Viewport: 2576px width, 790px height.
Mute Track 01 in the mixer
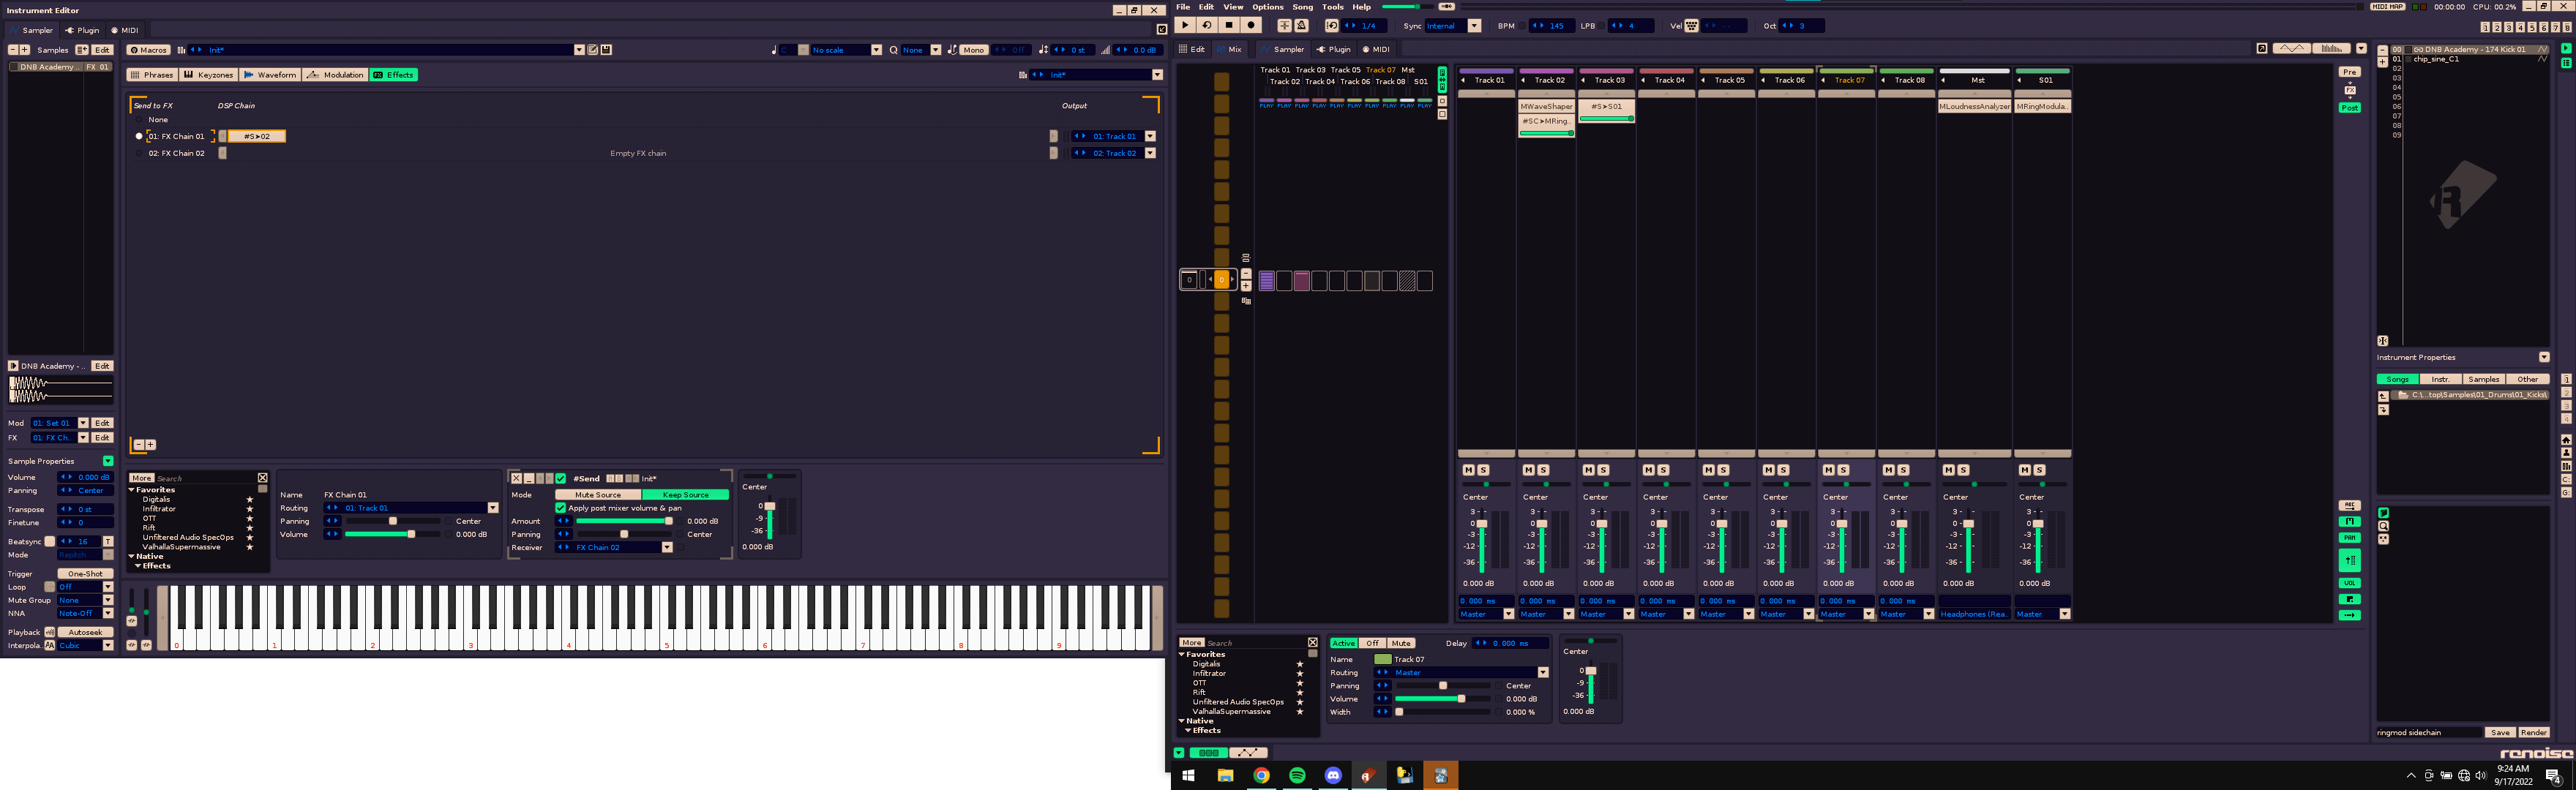coord(1468,470)
